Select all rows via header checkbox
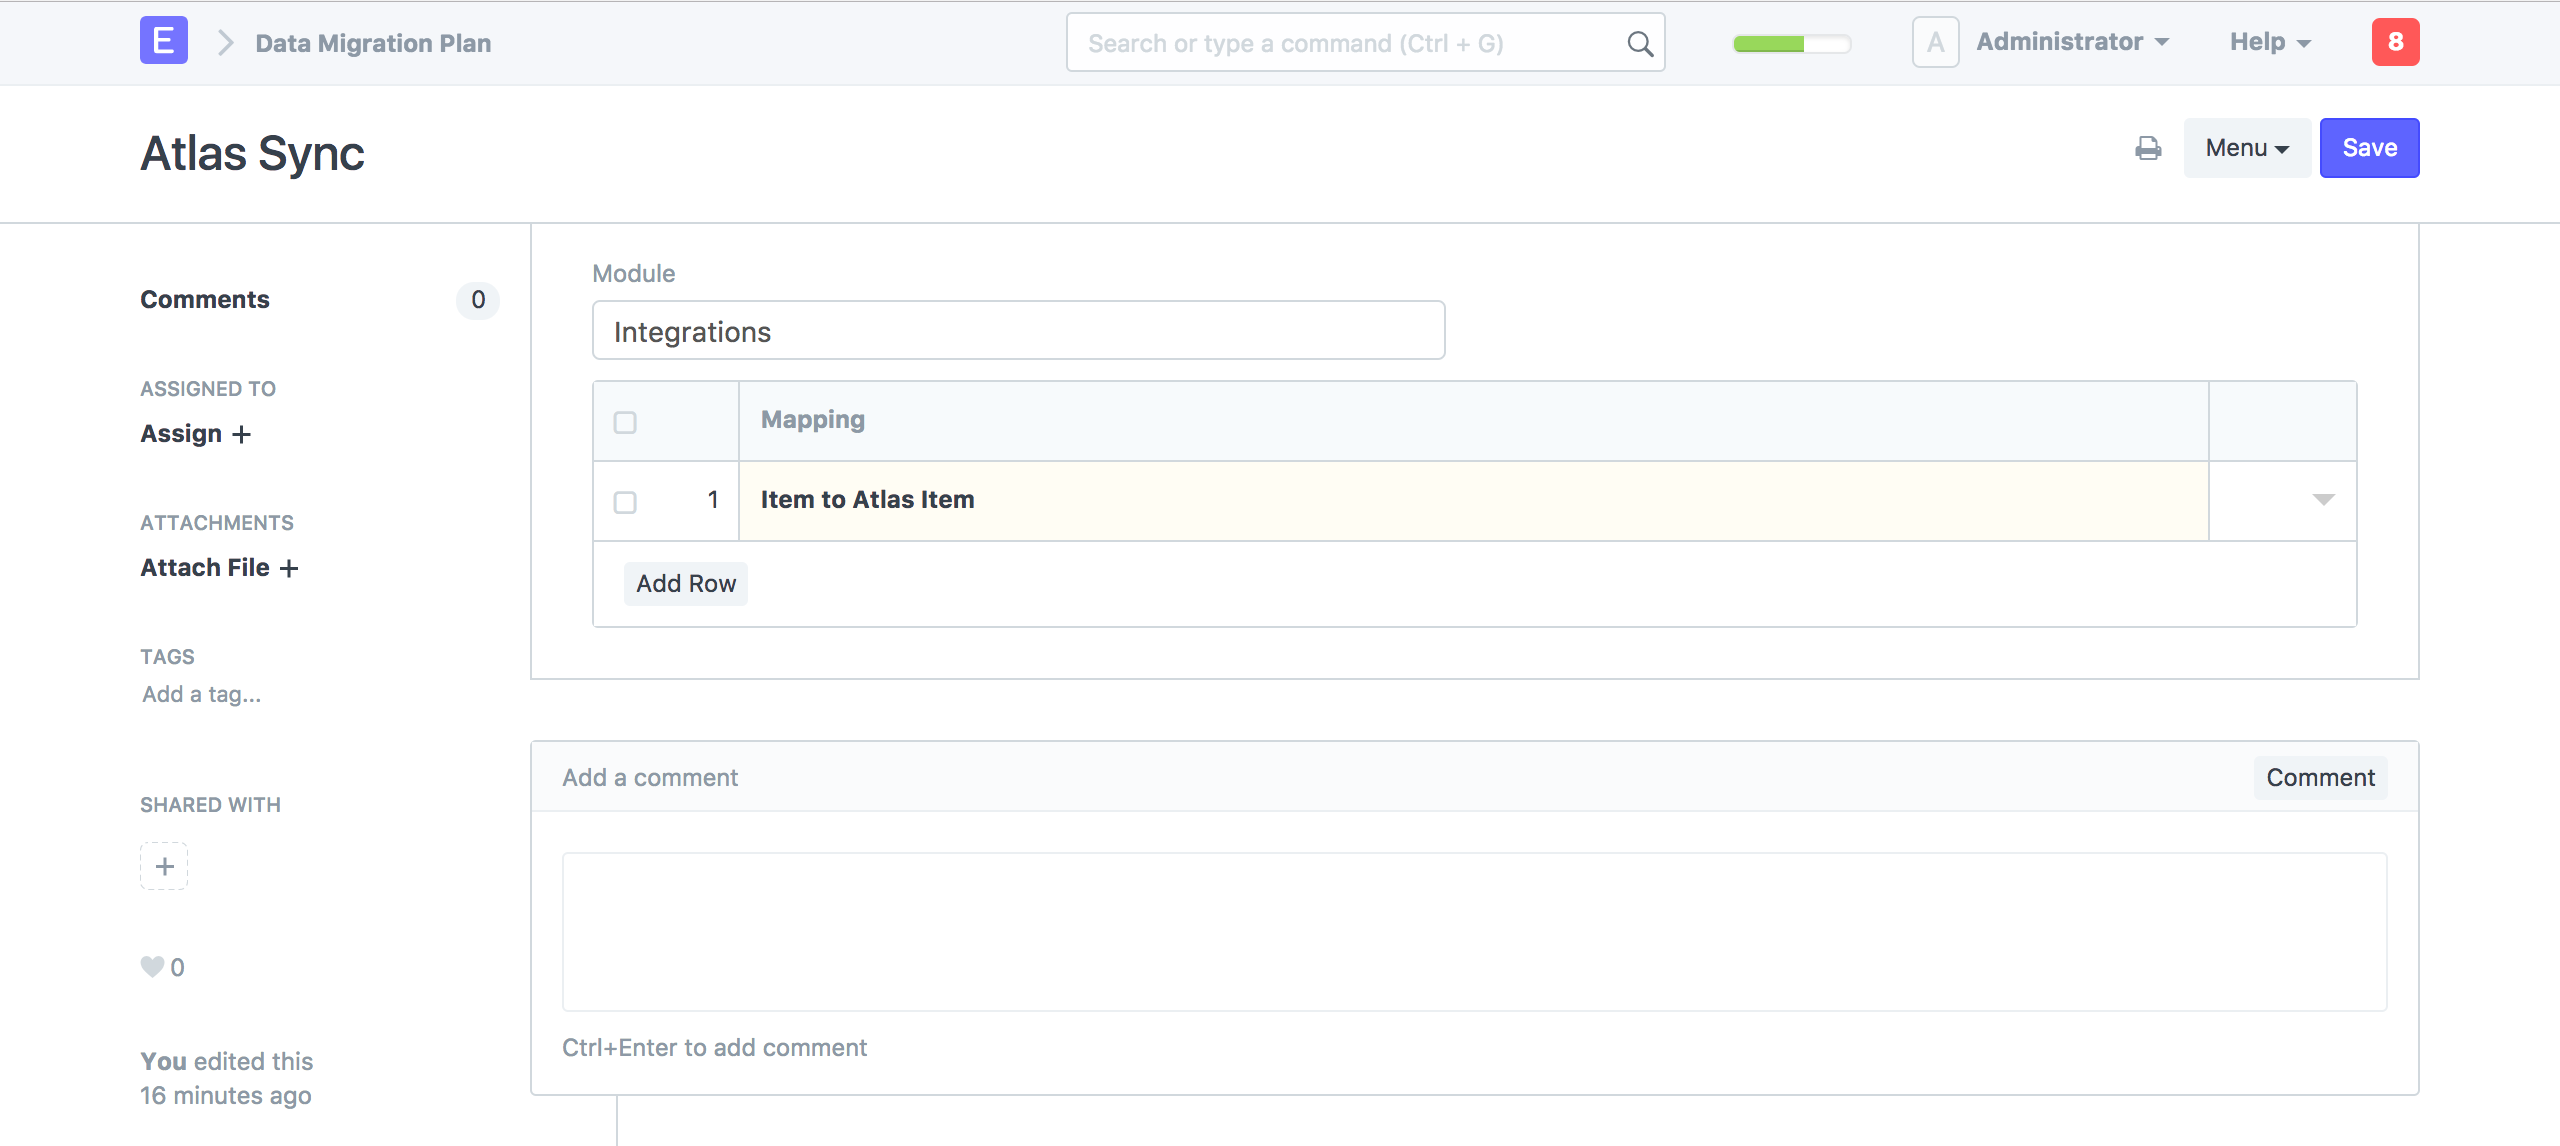 coord(625,423)
